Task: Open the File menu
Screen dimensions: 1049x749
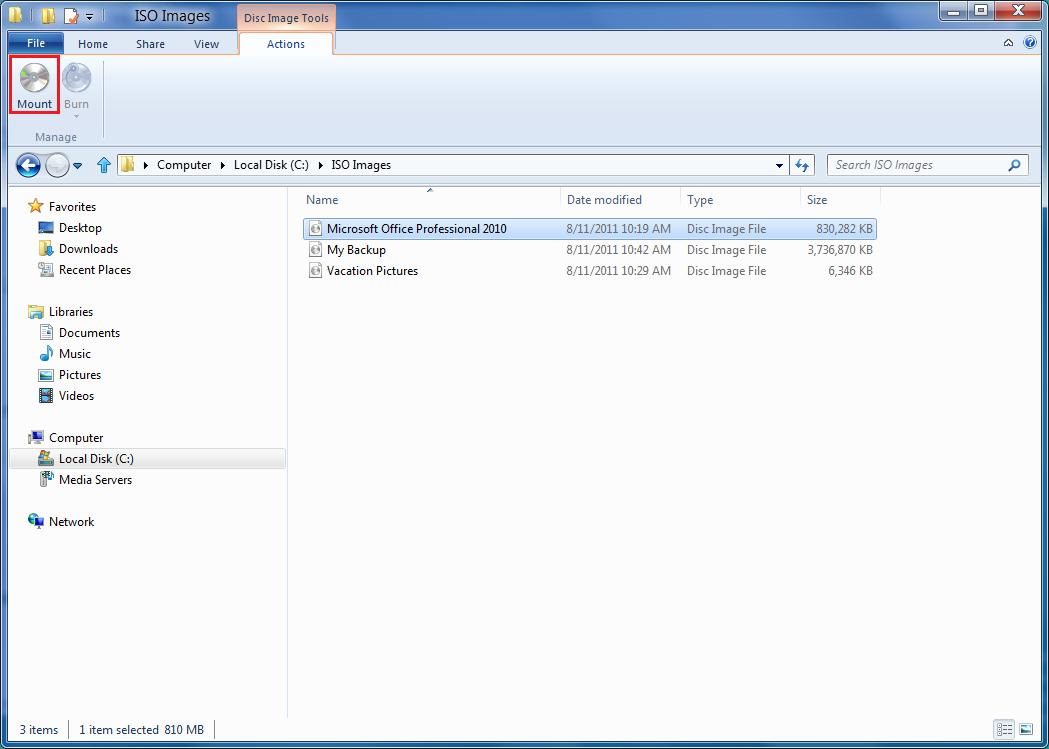Action: coord(35,43)
